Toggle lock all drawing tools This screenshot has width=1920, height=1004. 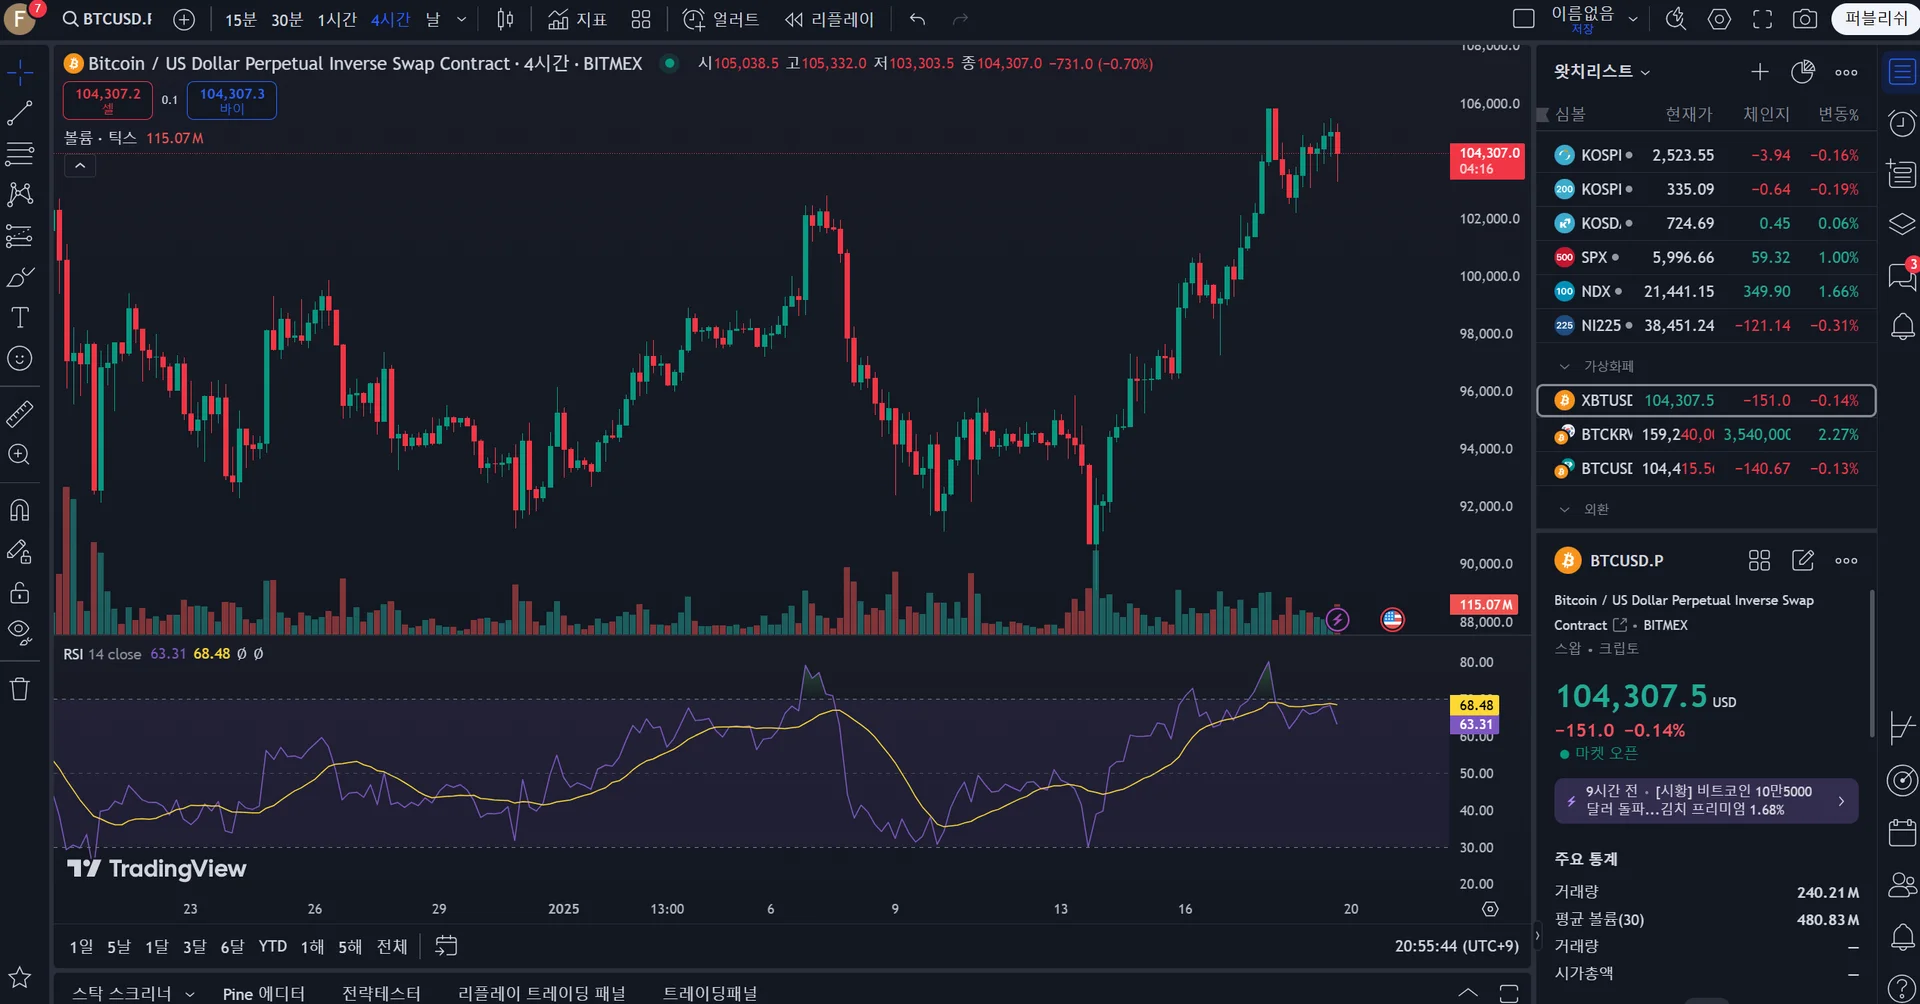pyautogui.click(x=20, y=593)
